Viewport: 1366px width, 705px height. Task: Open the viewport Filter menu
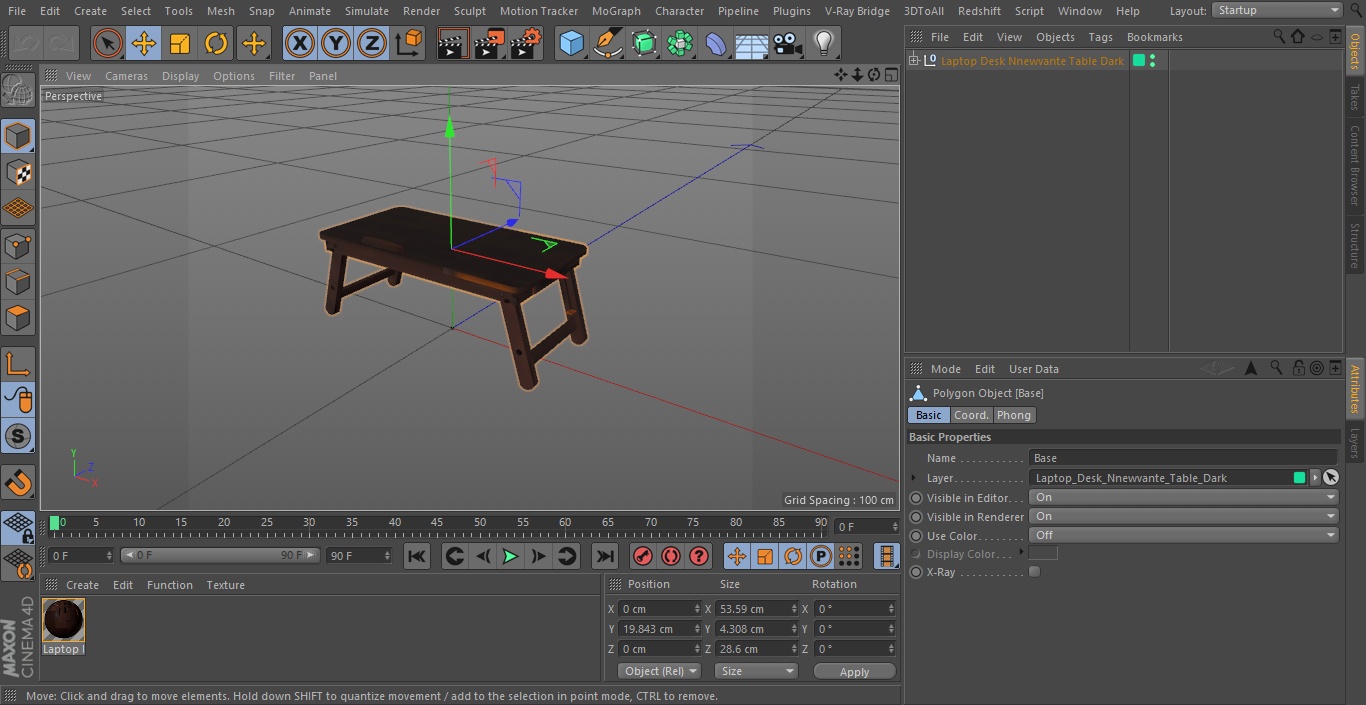point(282,76)
